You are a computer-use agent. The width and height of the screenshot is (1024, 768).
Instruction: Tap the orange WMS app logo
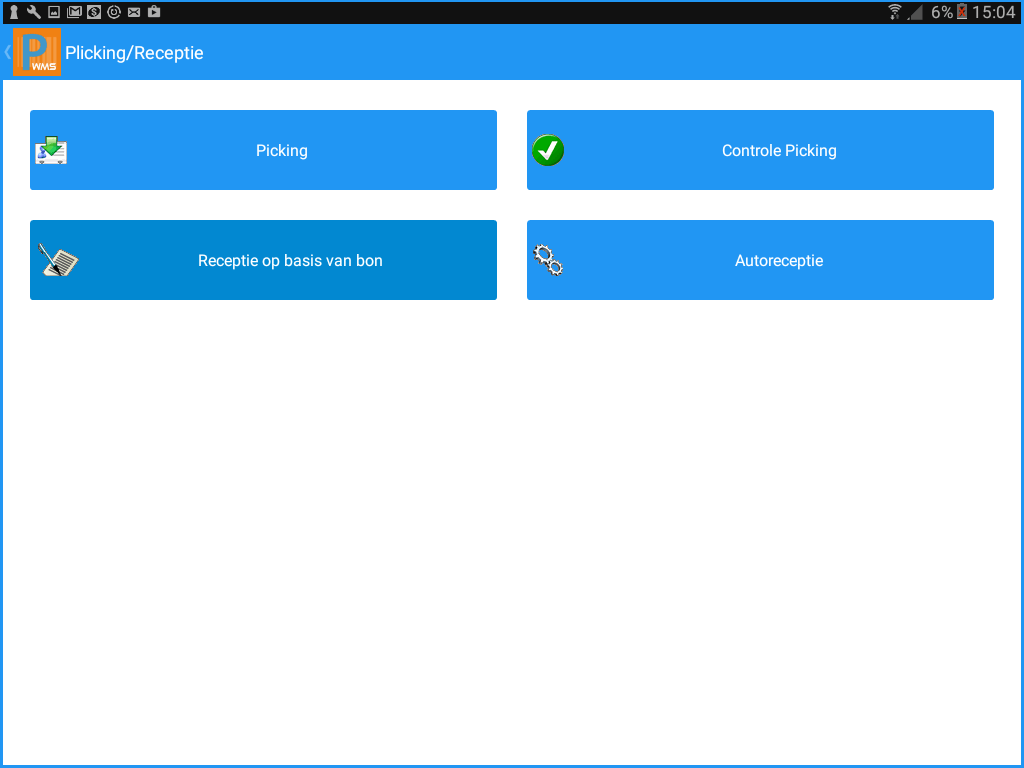tap(38, 52)
